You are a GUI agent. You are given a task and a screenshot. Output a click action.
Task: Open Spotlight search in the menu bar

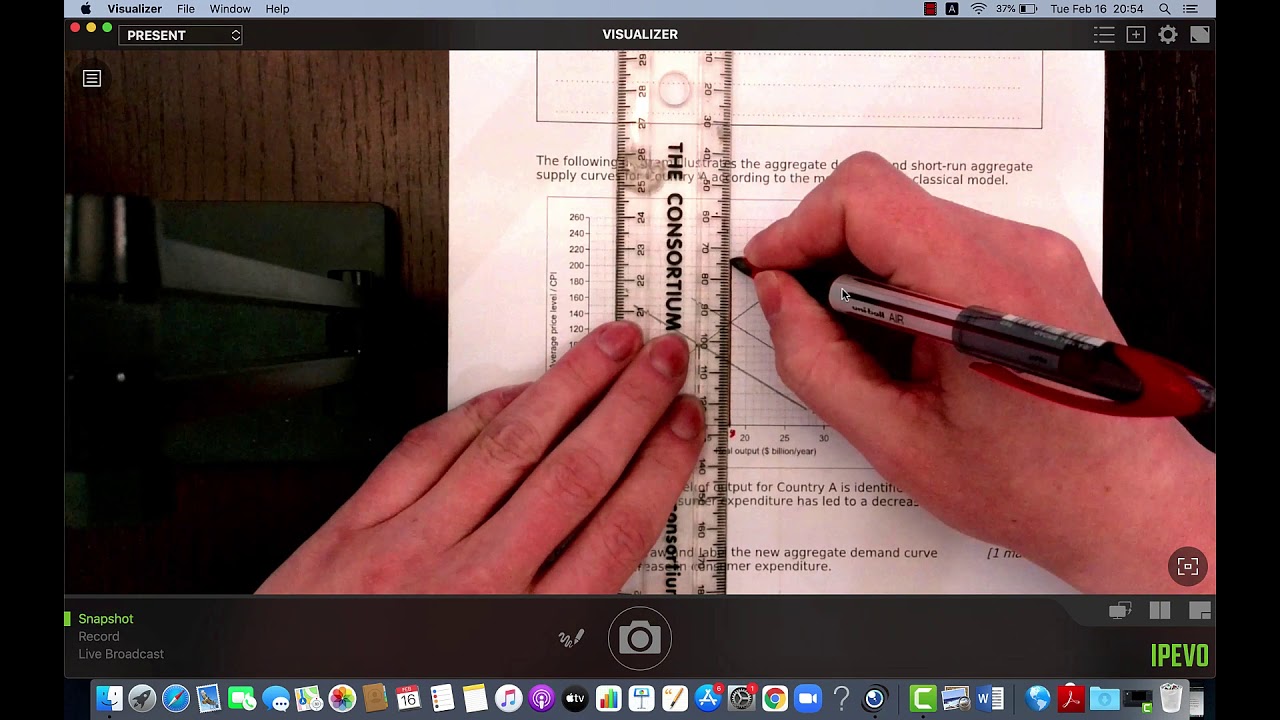click(1165, 9)
